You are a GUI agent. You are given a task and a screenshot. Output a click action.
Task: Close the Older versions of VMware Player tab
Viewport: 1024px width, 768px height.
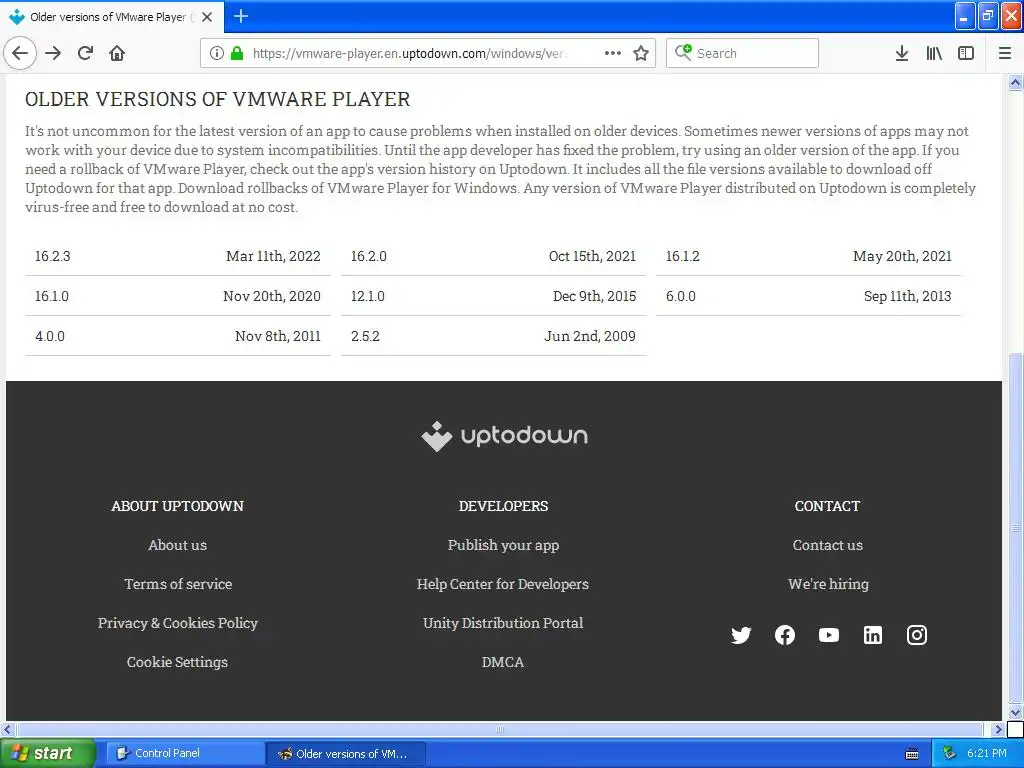coord(207,17)
